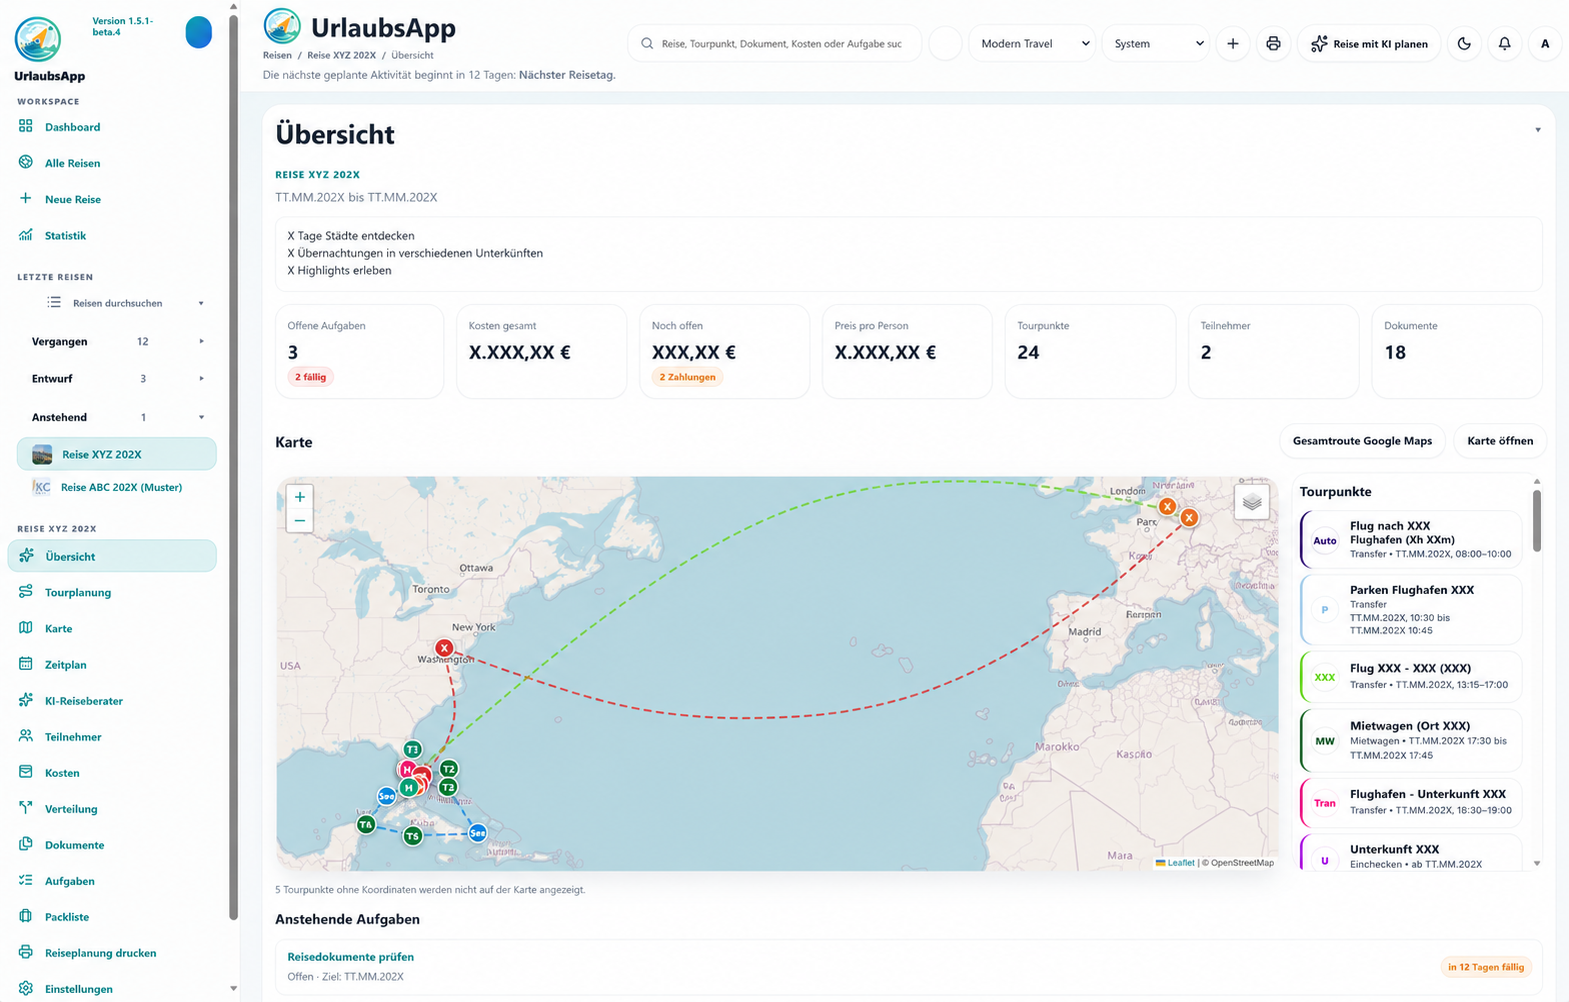Screen dimensions: 1569x1002
Task: Select Neue Reise in the sidebar
Action: pos(112,199)
